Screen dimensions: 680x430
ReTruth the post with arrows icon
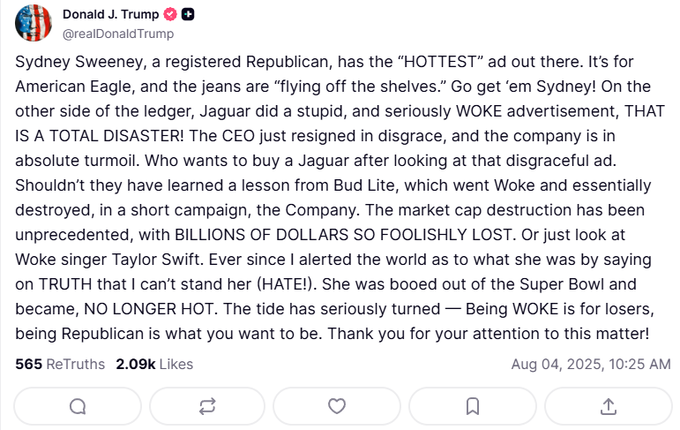tap(207, 407)
